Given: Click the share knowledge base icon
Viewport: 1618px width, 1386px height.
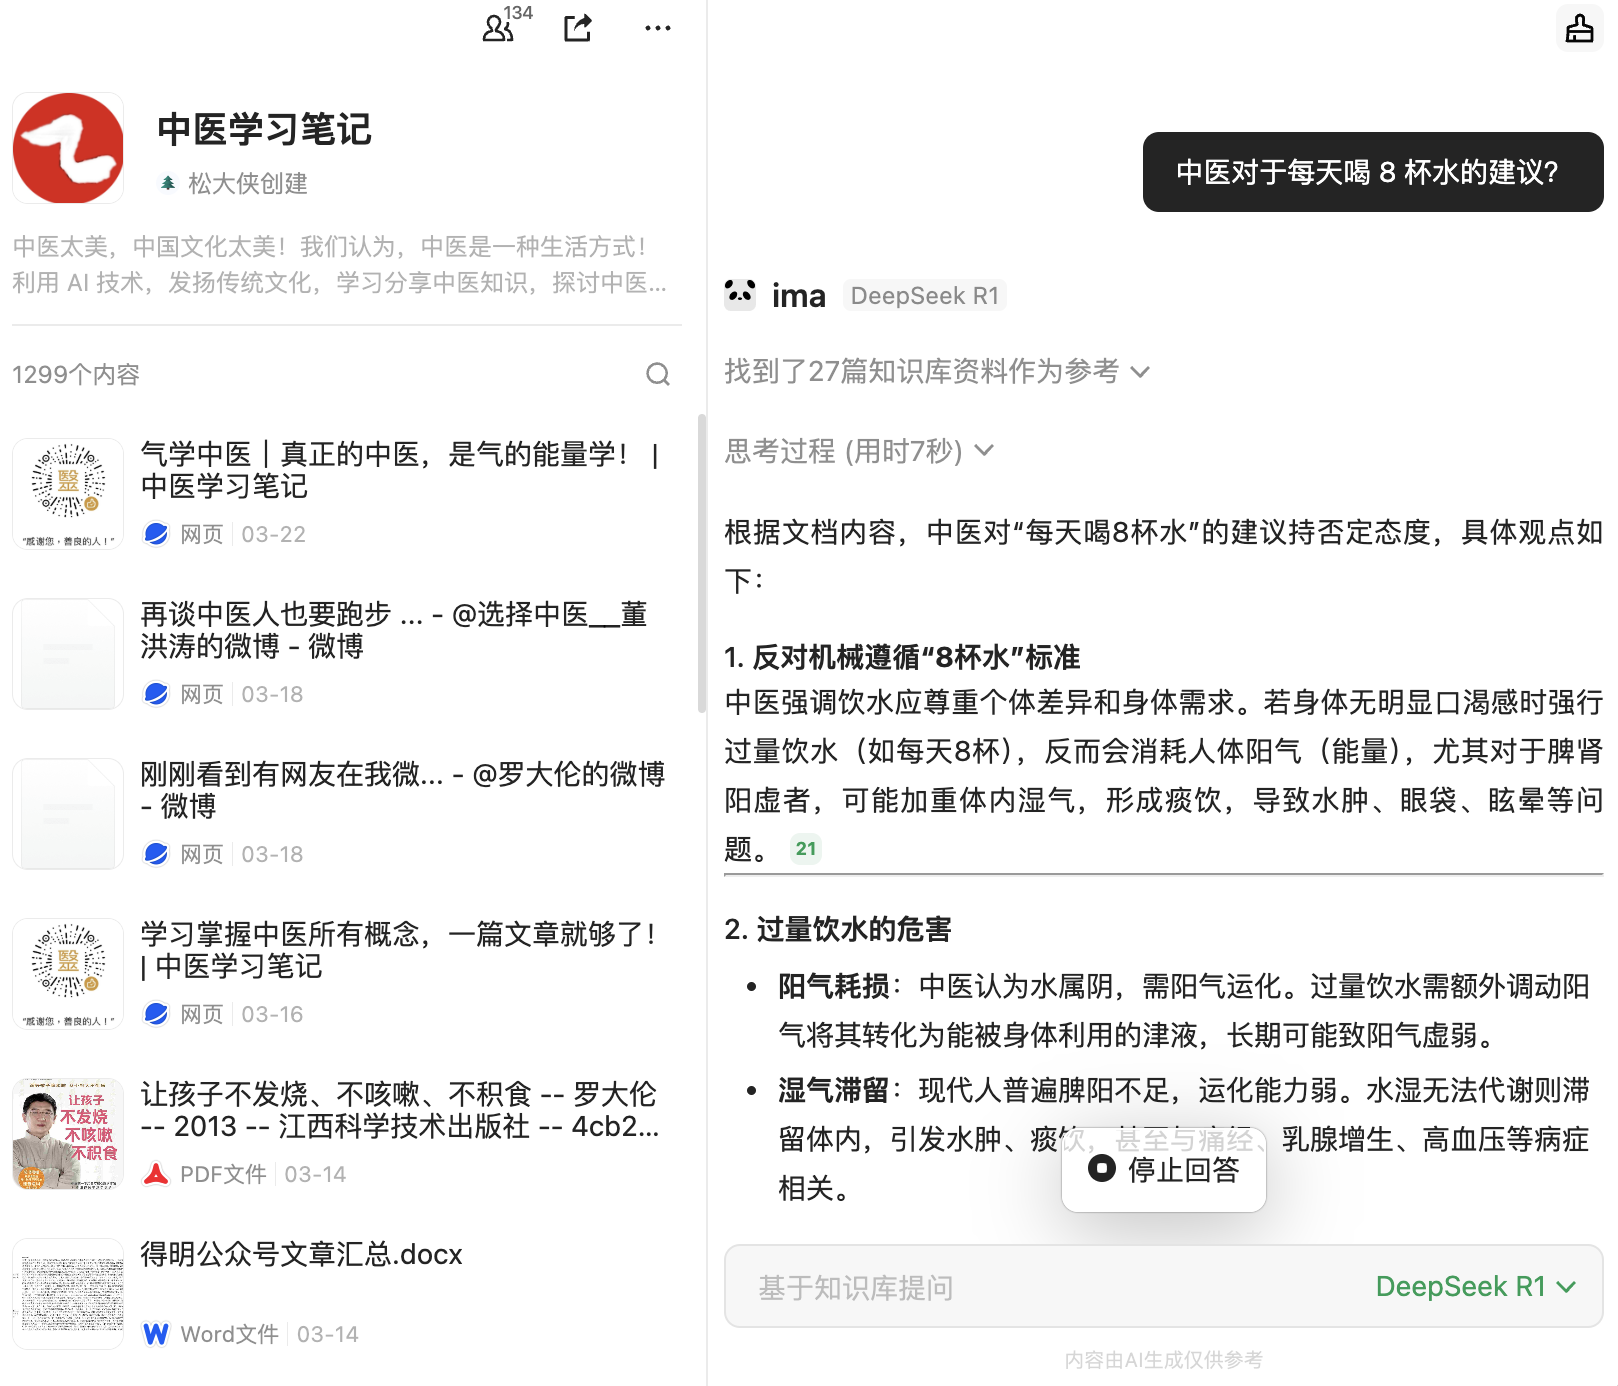Looking at the screenshot, I should click(x=578, y=28).
